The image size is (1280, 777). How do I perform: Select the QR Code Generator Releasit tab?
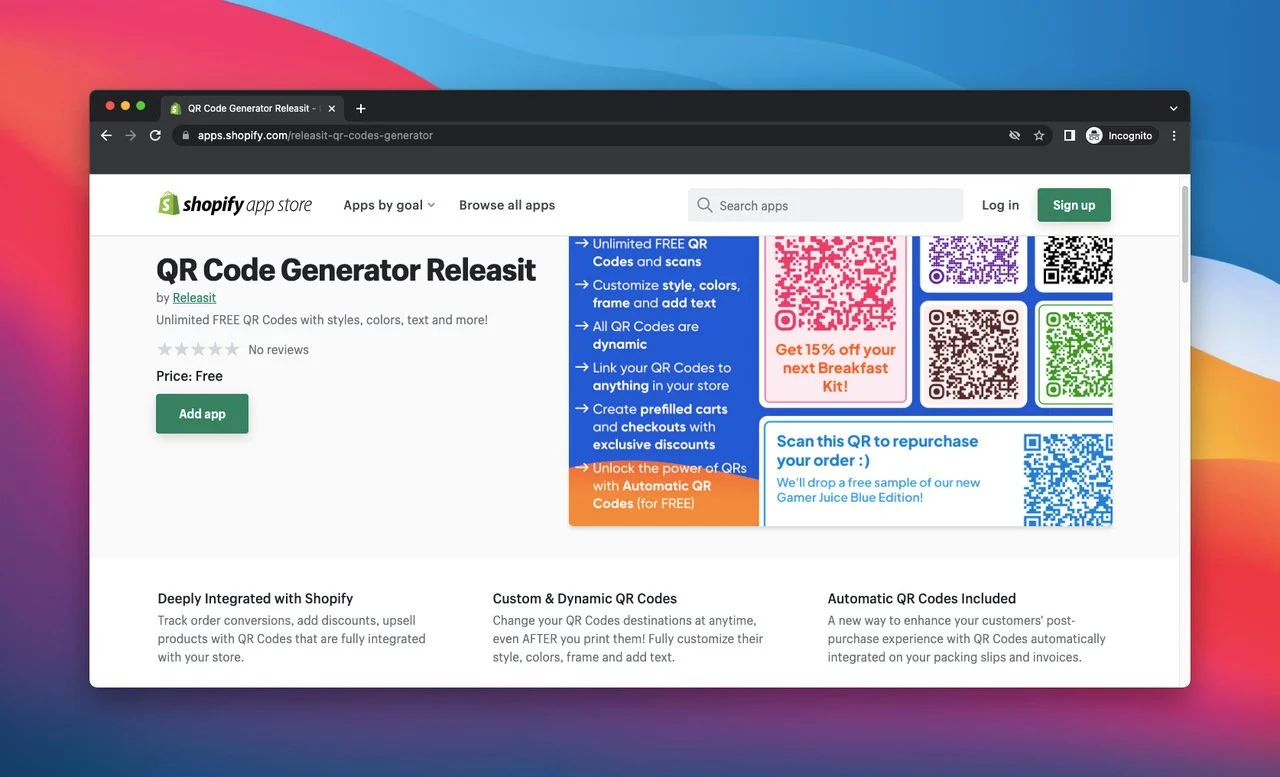(x=252, y=108)
